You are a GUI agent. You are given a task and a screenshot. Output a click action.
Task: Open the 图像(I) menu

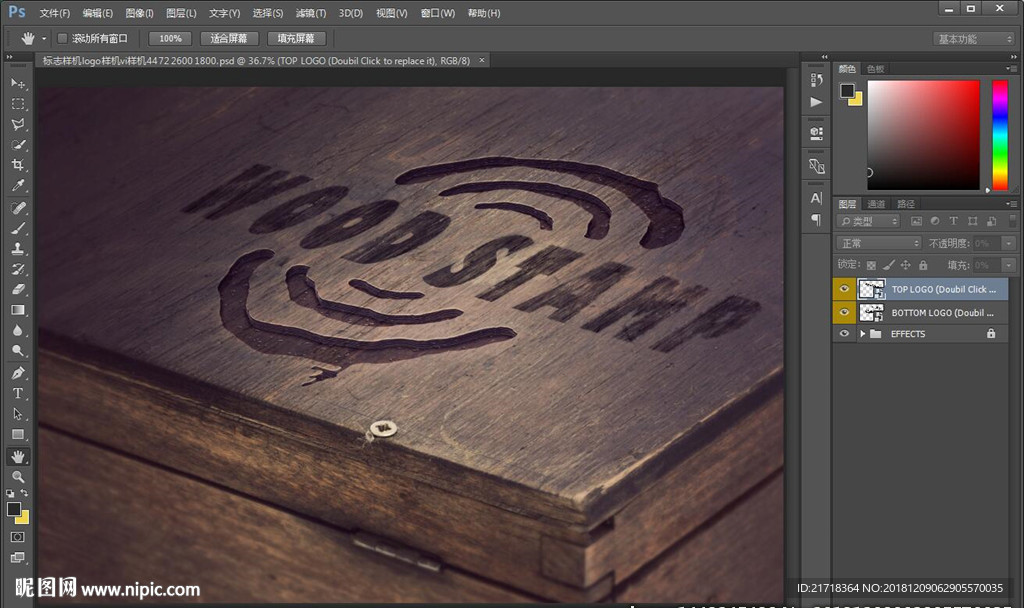tap(139, 13)
